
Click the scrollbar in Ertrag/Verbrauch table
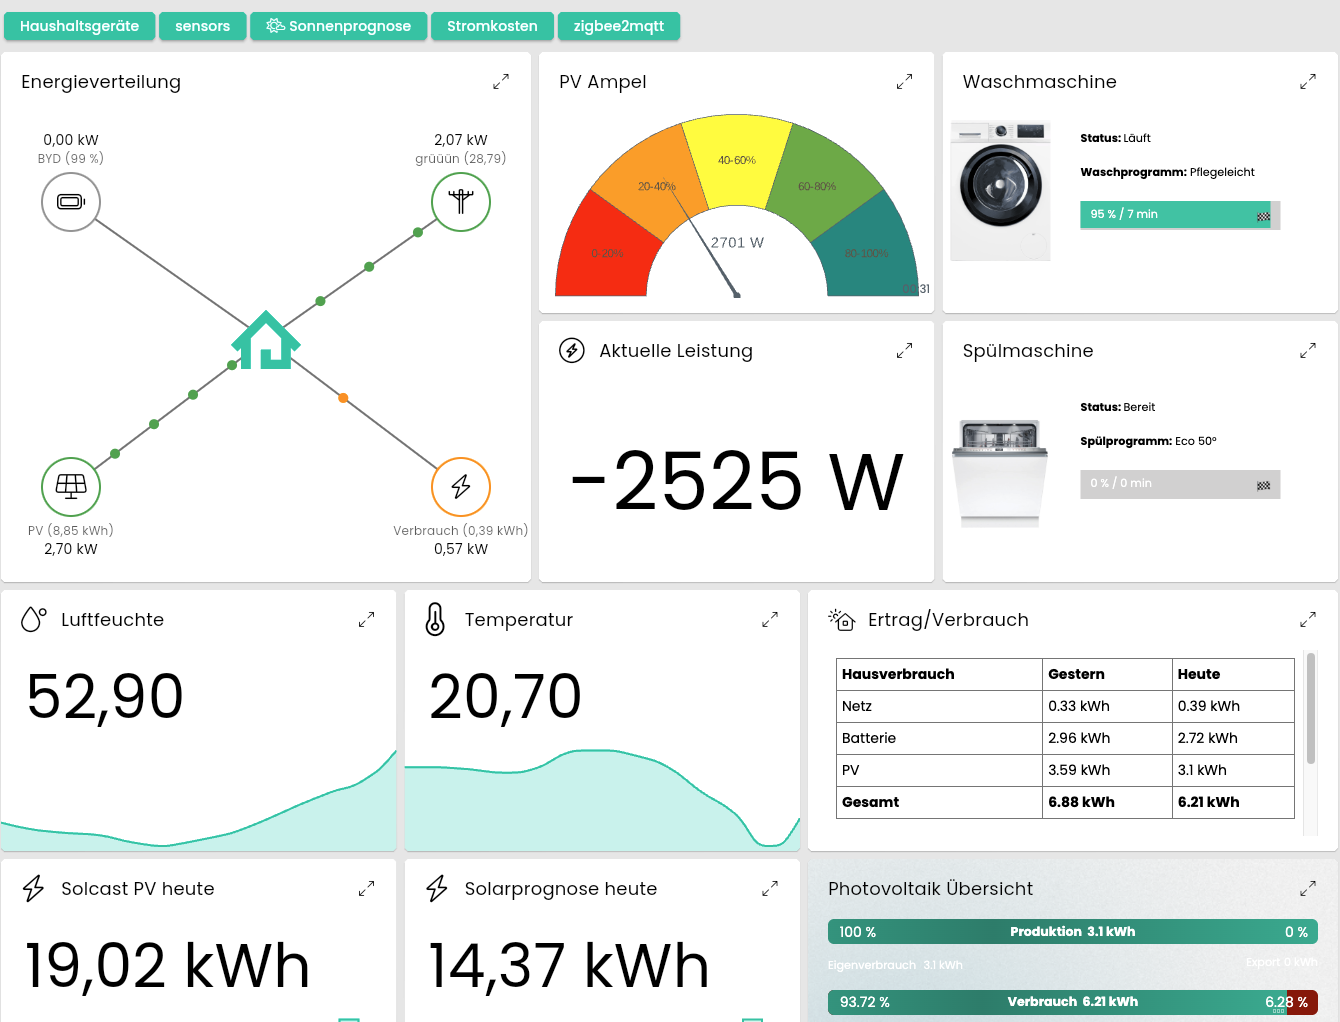click(1310, 710)
